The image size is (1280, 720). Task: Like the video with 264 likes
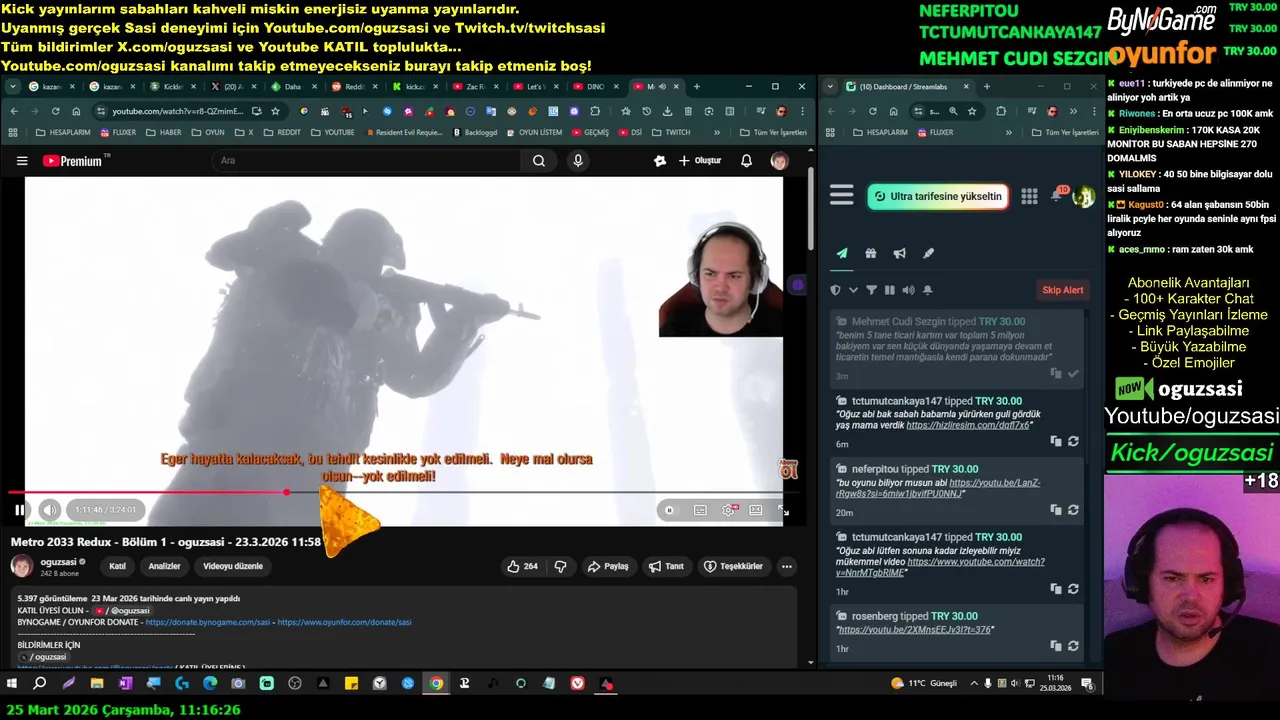(523, 566)
